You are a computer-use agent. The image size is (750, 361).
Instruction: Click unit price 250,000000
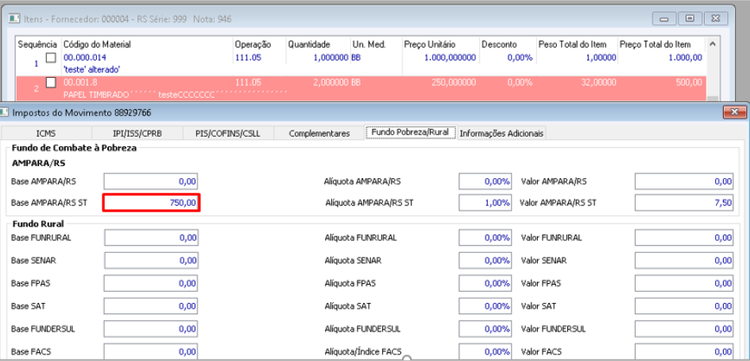(x=455, y=82)
